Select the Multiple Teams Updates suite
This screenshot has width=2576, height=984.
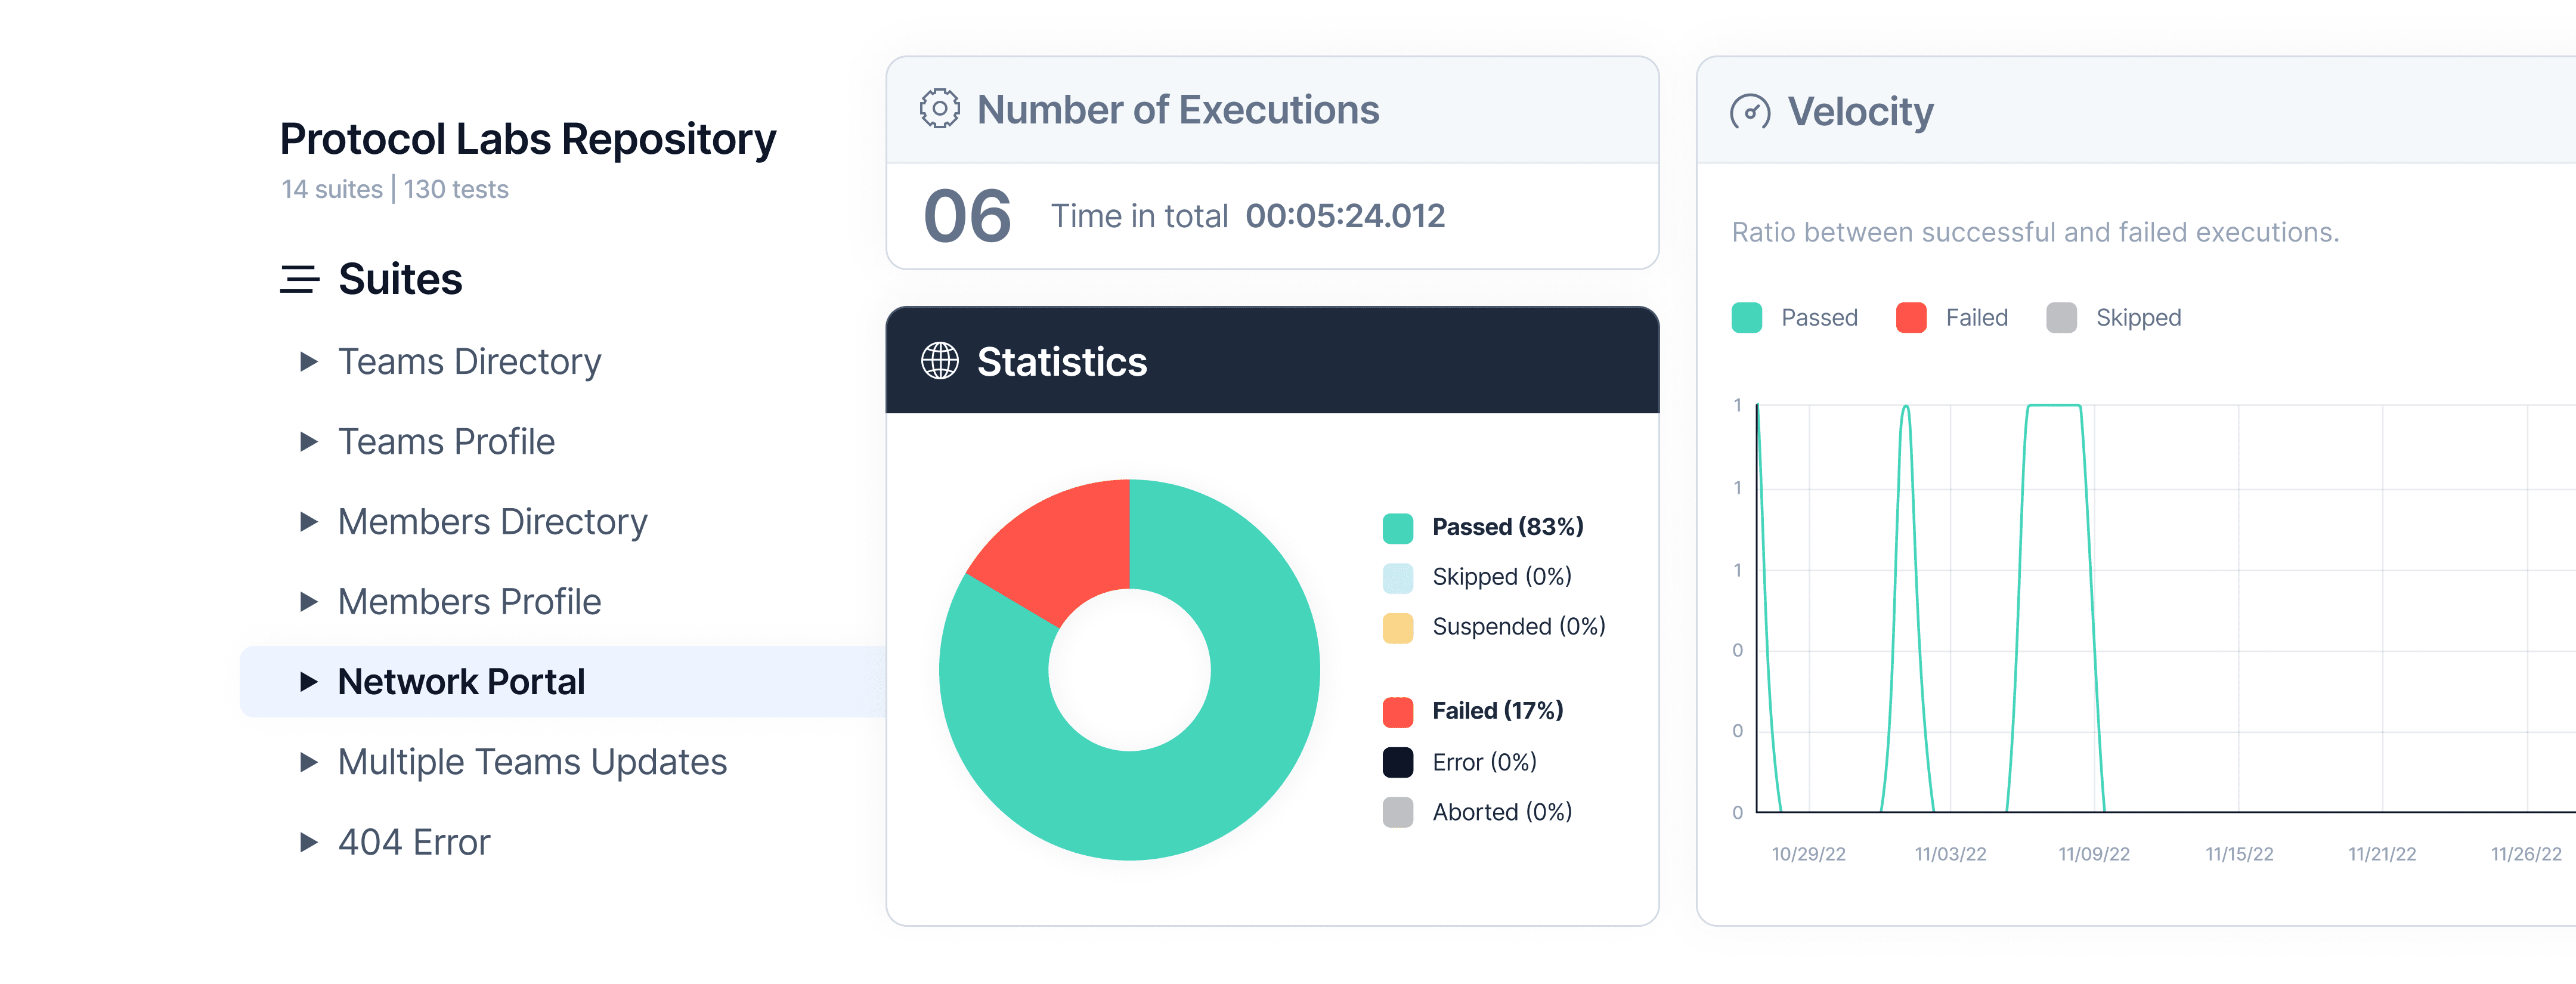(x=532, y=762)
